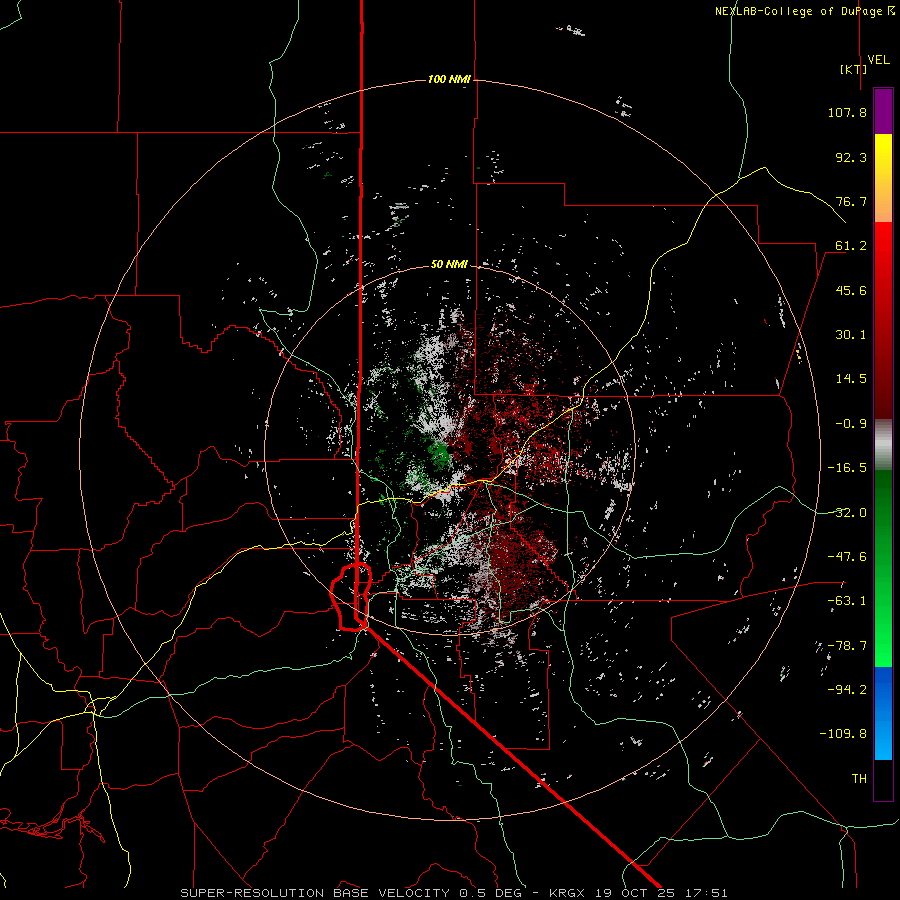Click the 107.8 velocity scale value

(847, 112)
